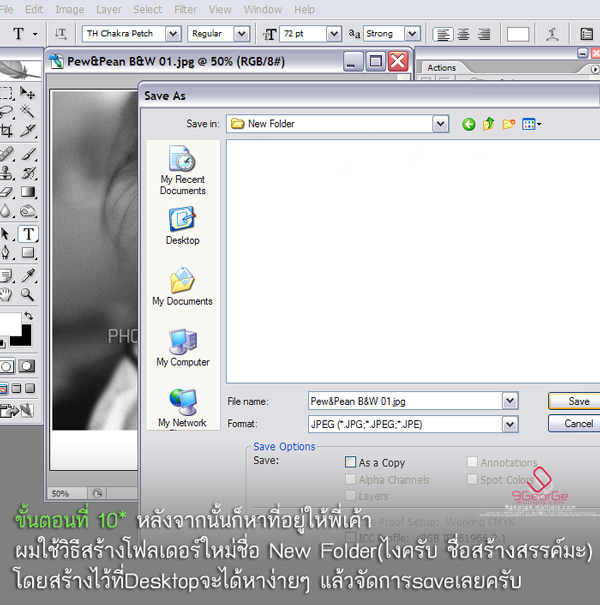Expand the Format dropdown arrow
Viewport: 600px width, 605px height.
coord(510,424)
